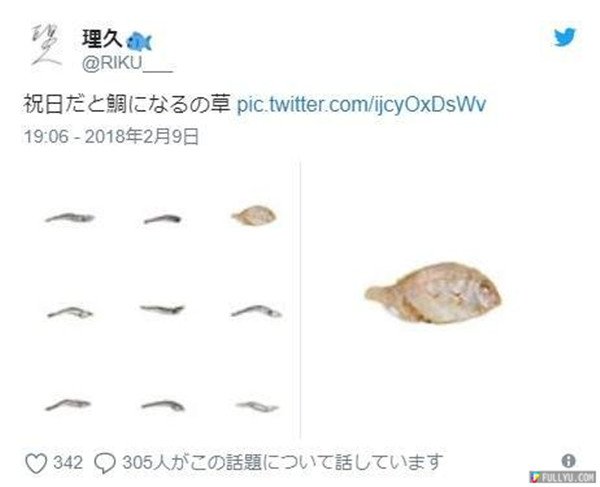Click the blue fish emoji beside name
600x487 pixels.
(x=139, y=42)
